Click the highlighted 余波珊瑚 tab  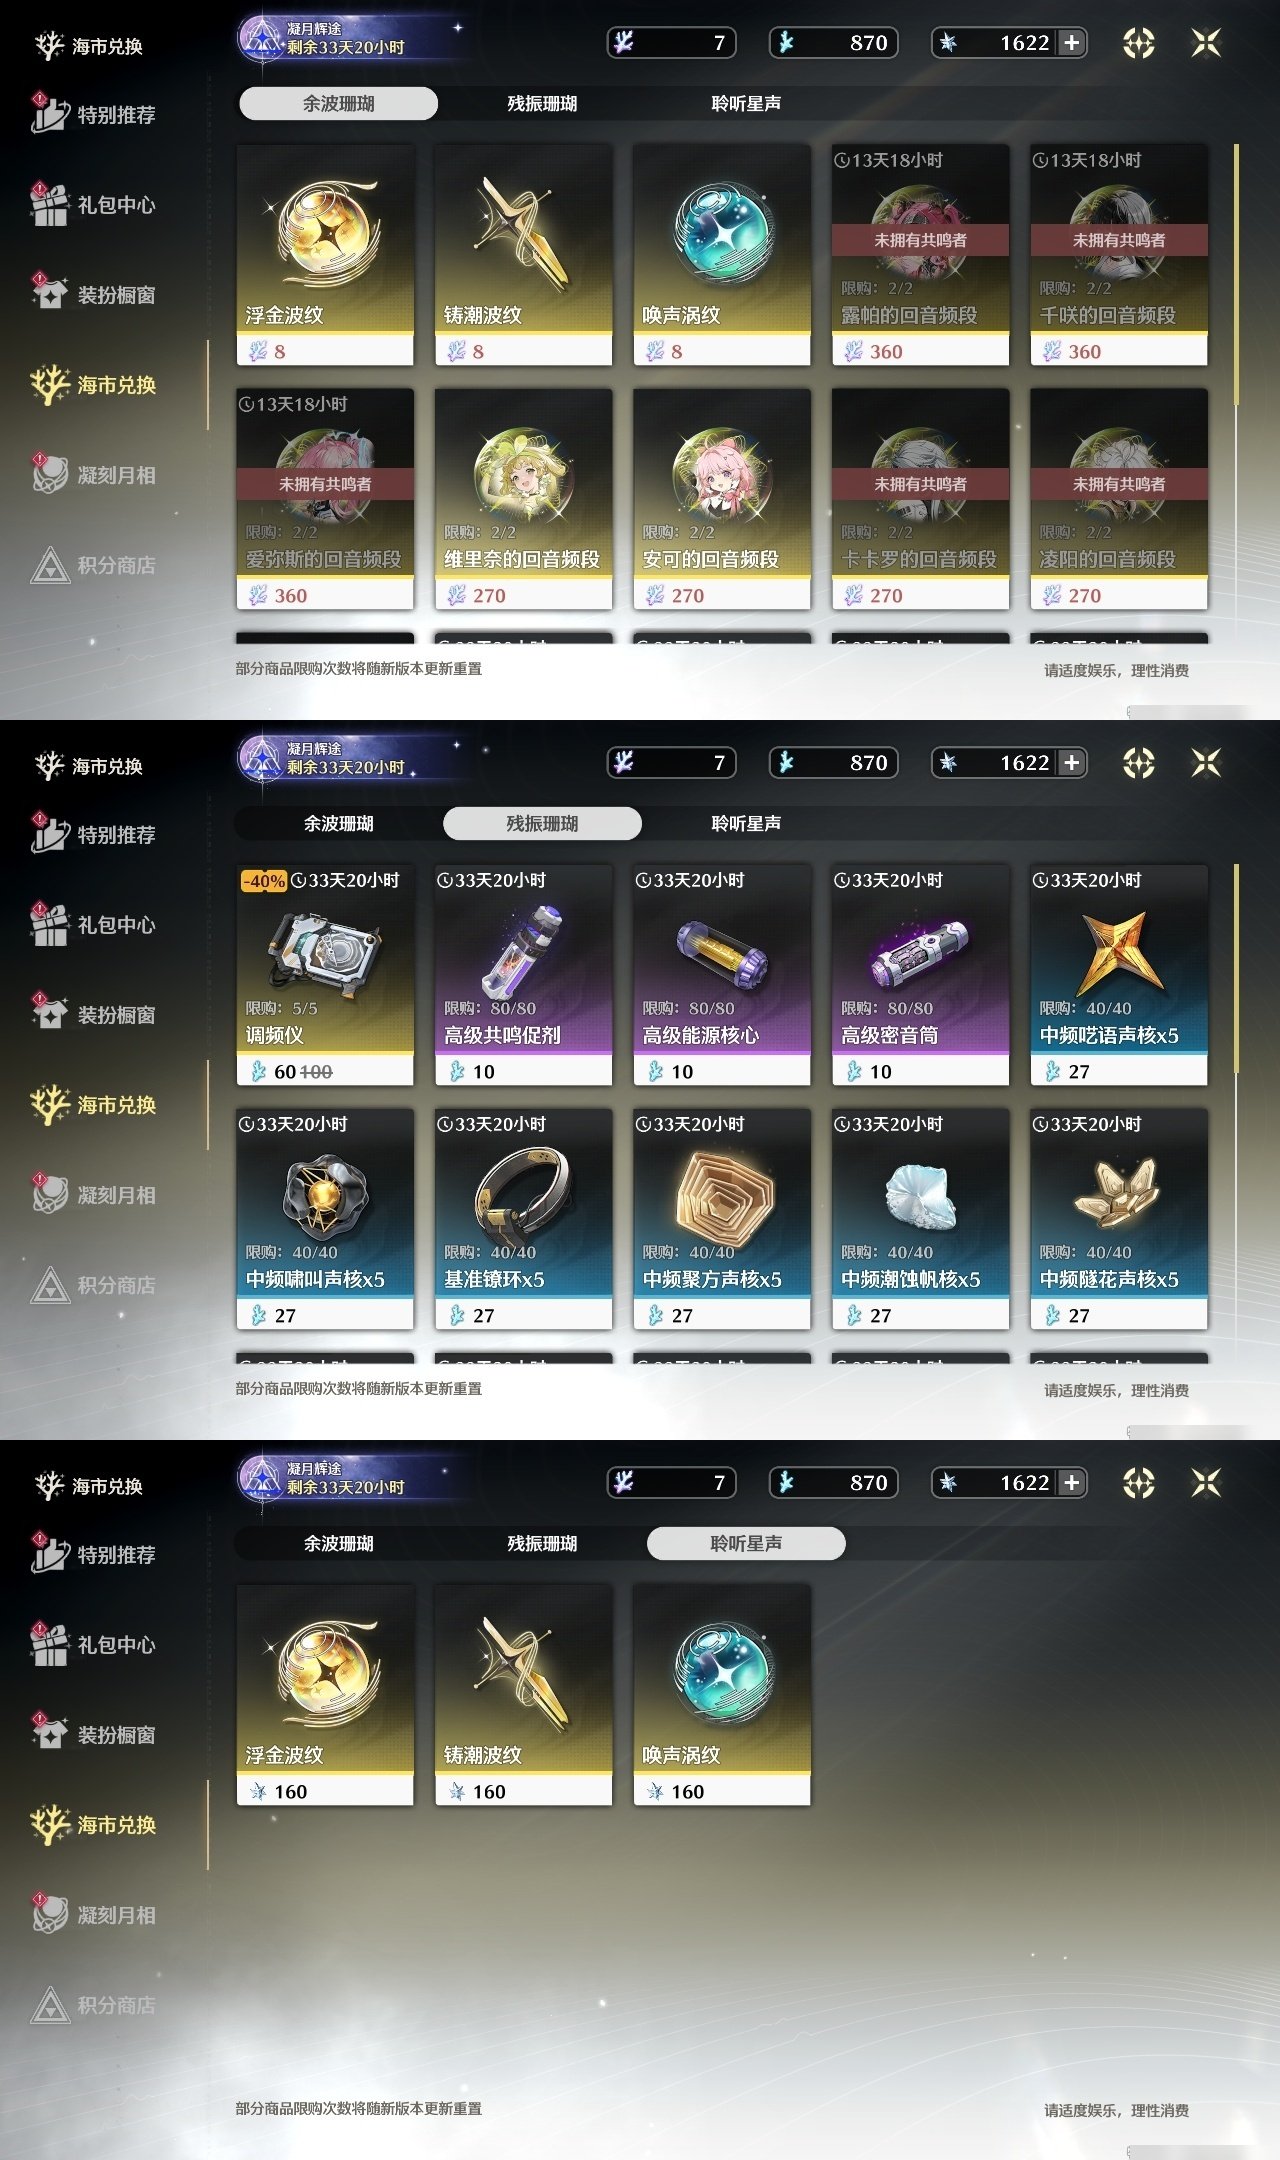coord(338,103)
